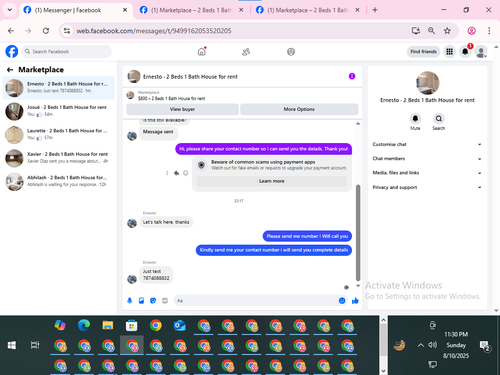Attach a photo using the image icon
The height and width of the screenshot is (375, 500).
pyautogui.click(x=141, y=301)
